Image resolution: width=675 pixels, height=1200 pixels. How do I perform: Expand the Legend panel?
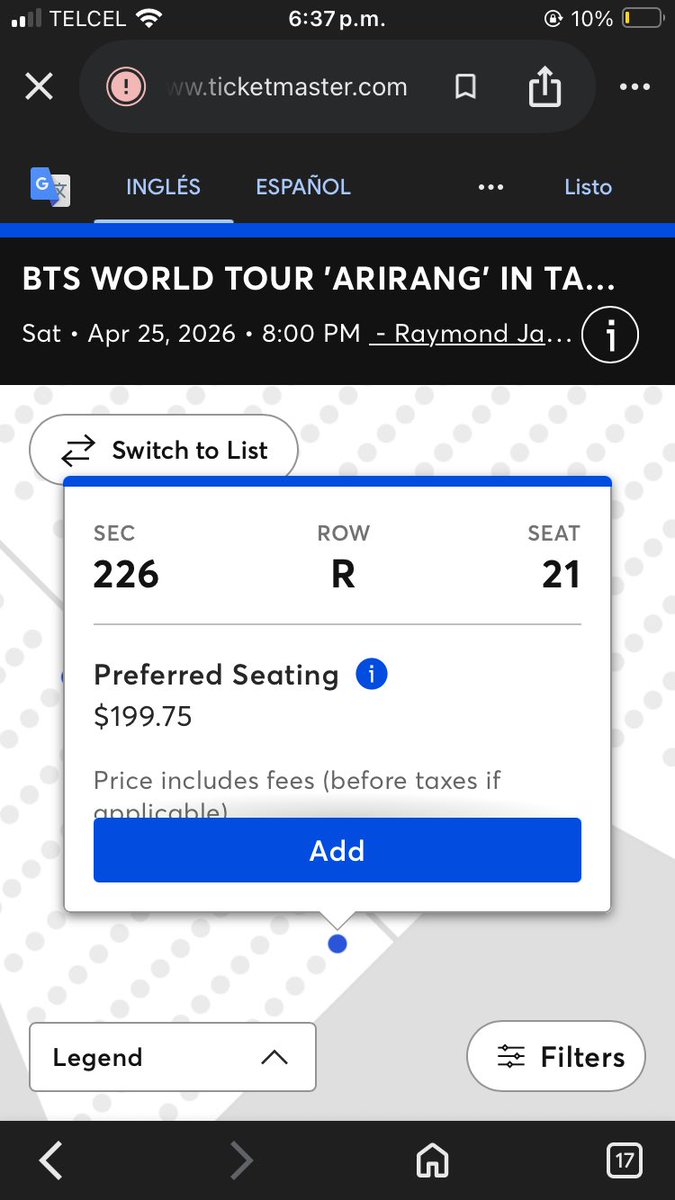(x=173, y=1057)
